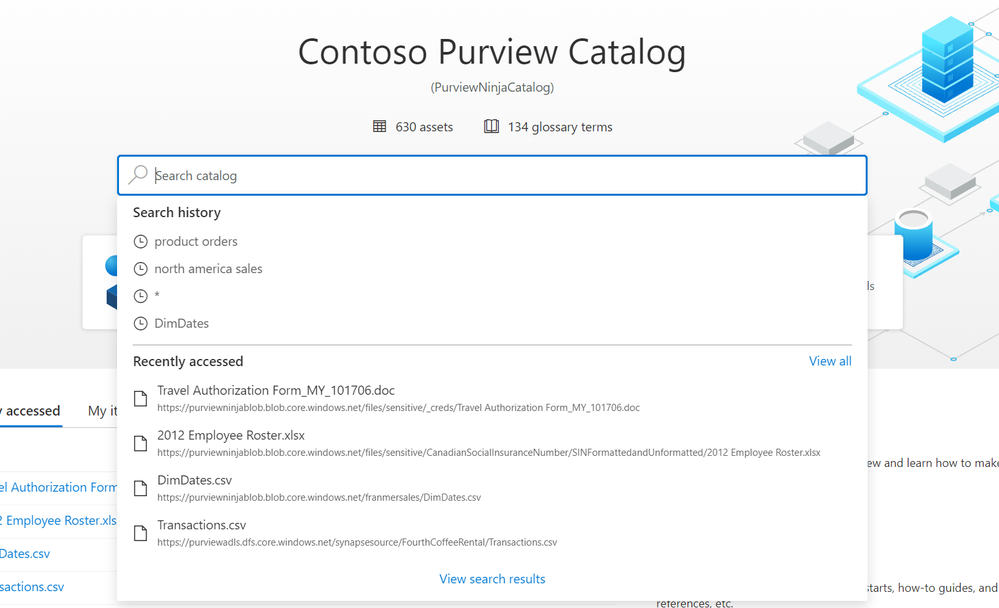Focus the Search catalog input field
999x608 pixels.
click(x=492, y=175)
